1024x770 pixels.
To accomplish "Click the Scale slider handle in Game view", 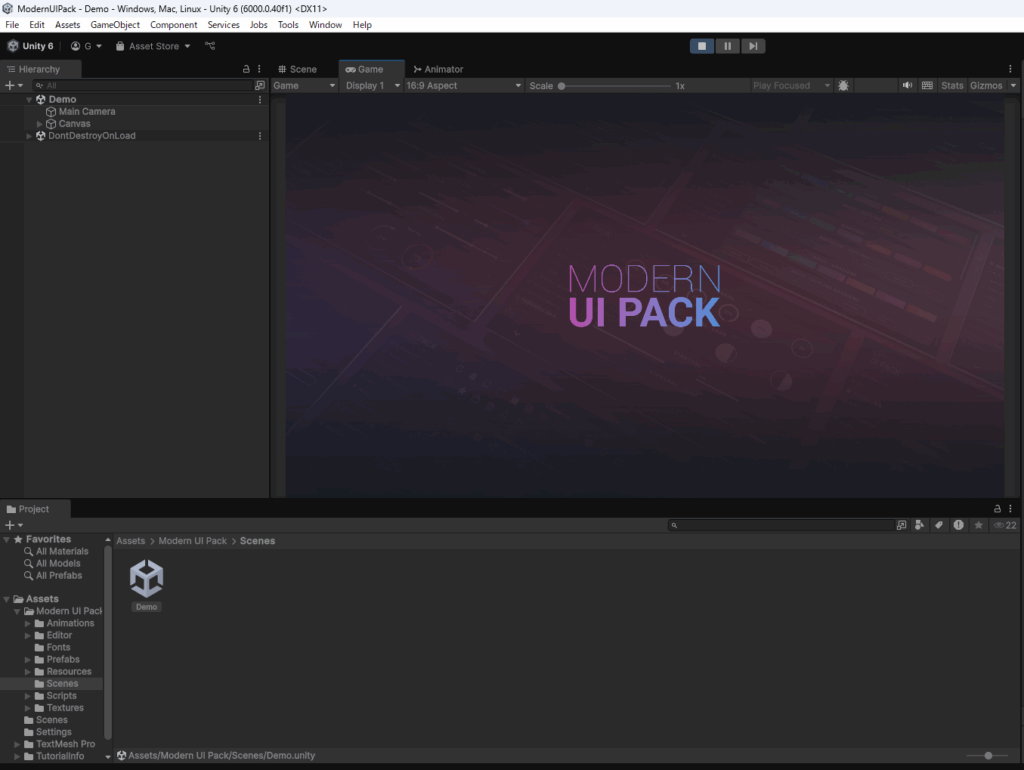I will [562, 86].
